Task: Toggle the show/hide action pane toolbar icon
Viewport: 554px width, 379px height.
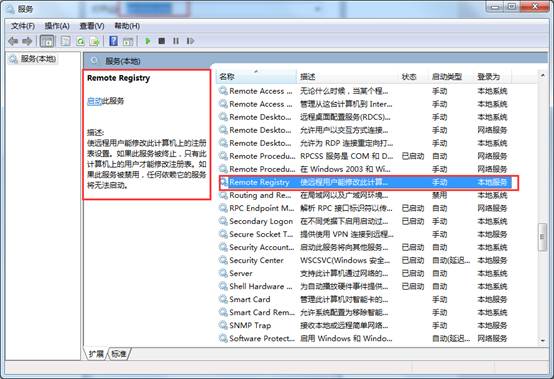Action: [x=128, y=41]
